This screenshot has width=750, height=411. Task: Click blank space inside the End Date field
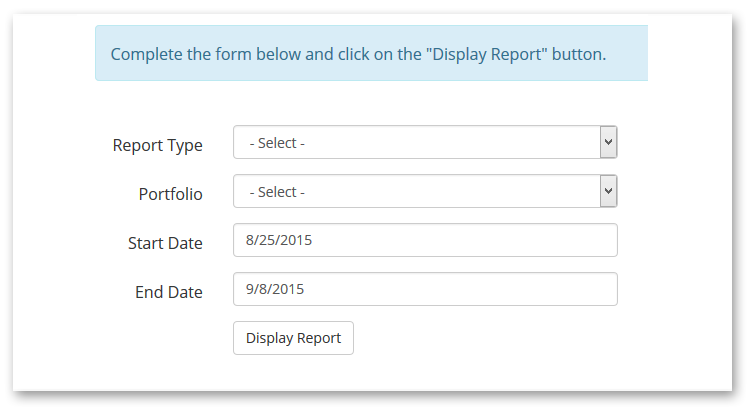click(x=459, y=289)
